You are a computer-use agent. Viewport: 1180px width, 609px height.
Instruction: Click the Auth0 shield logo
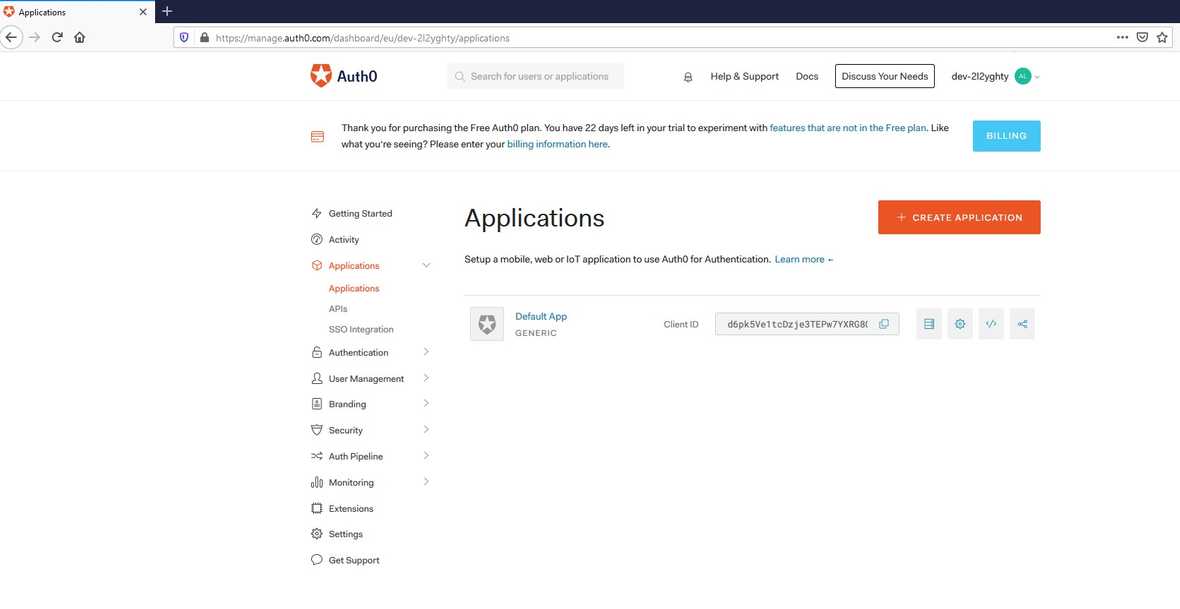coord(320,74)
